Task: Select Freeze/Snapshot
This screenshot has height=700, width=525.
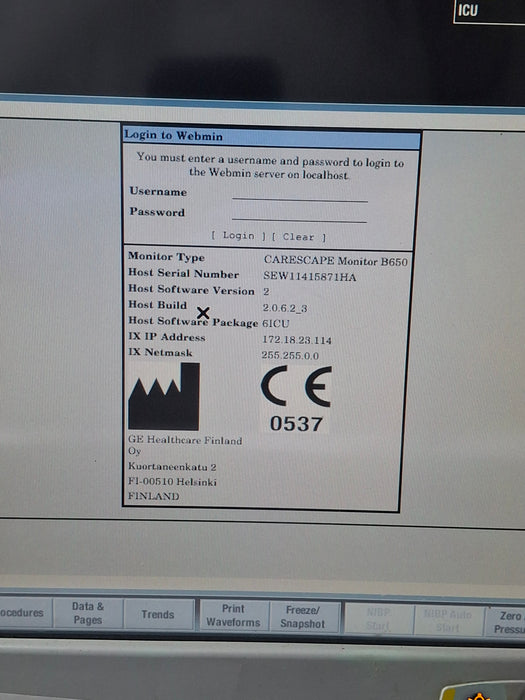Action: 303,617
